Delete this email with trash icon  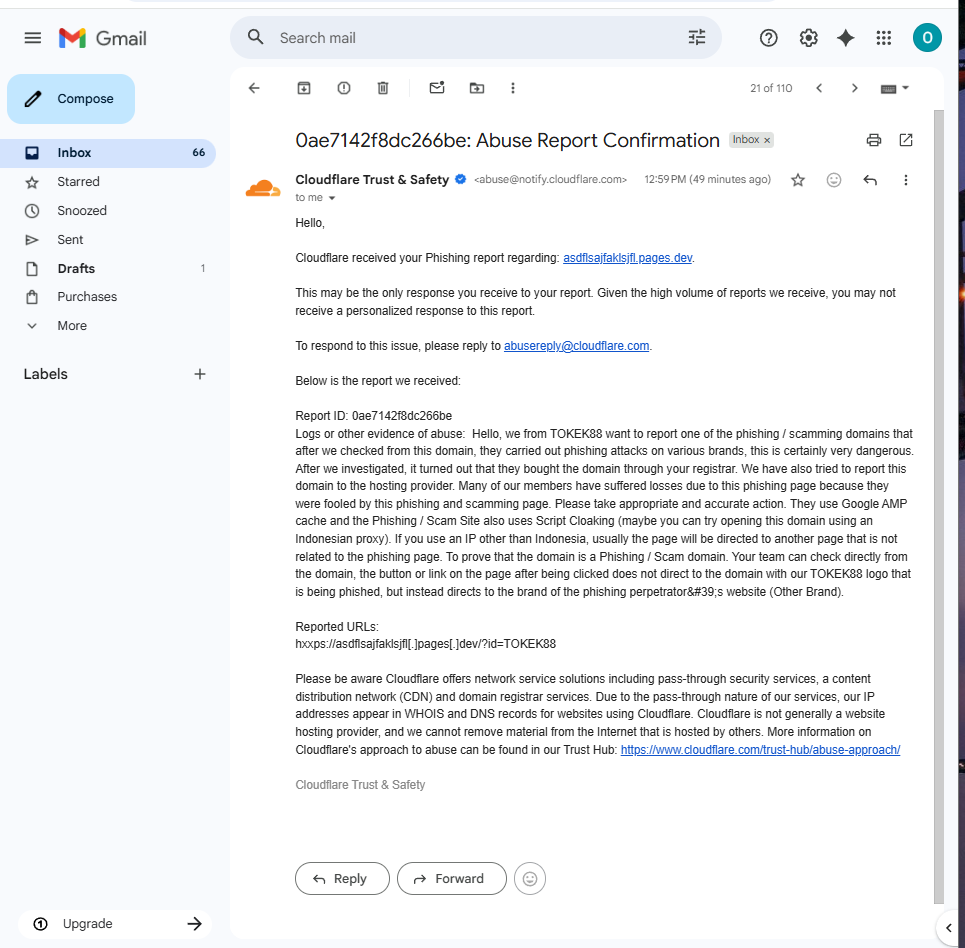click(x=383, y=88)
